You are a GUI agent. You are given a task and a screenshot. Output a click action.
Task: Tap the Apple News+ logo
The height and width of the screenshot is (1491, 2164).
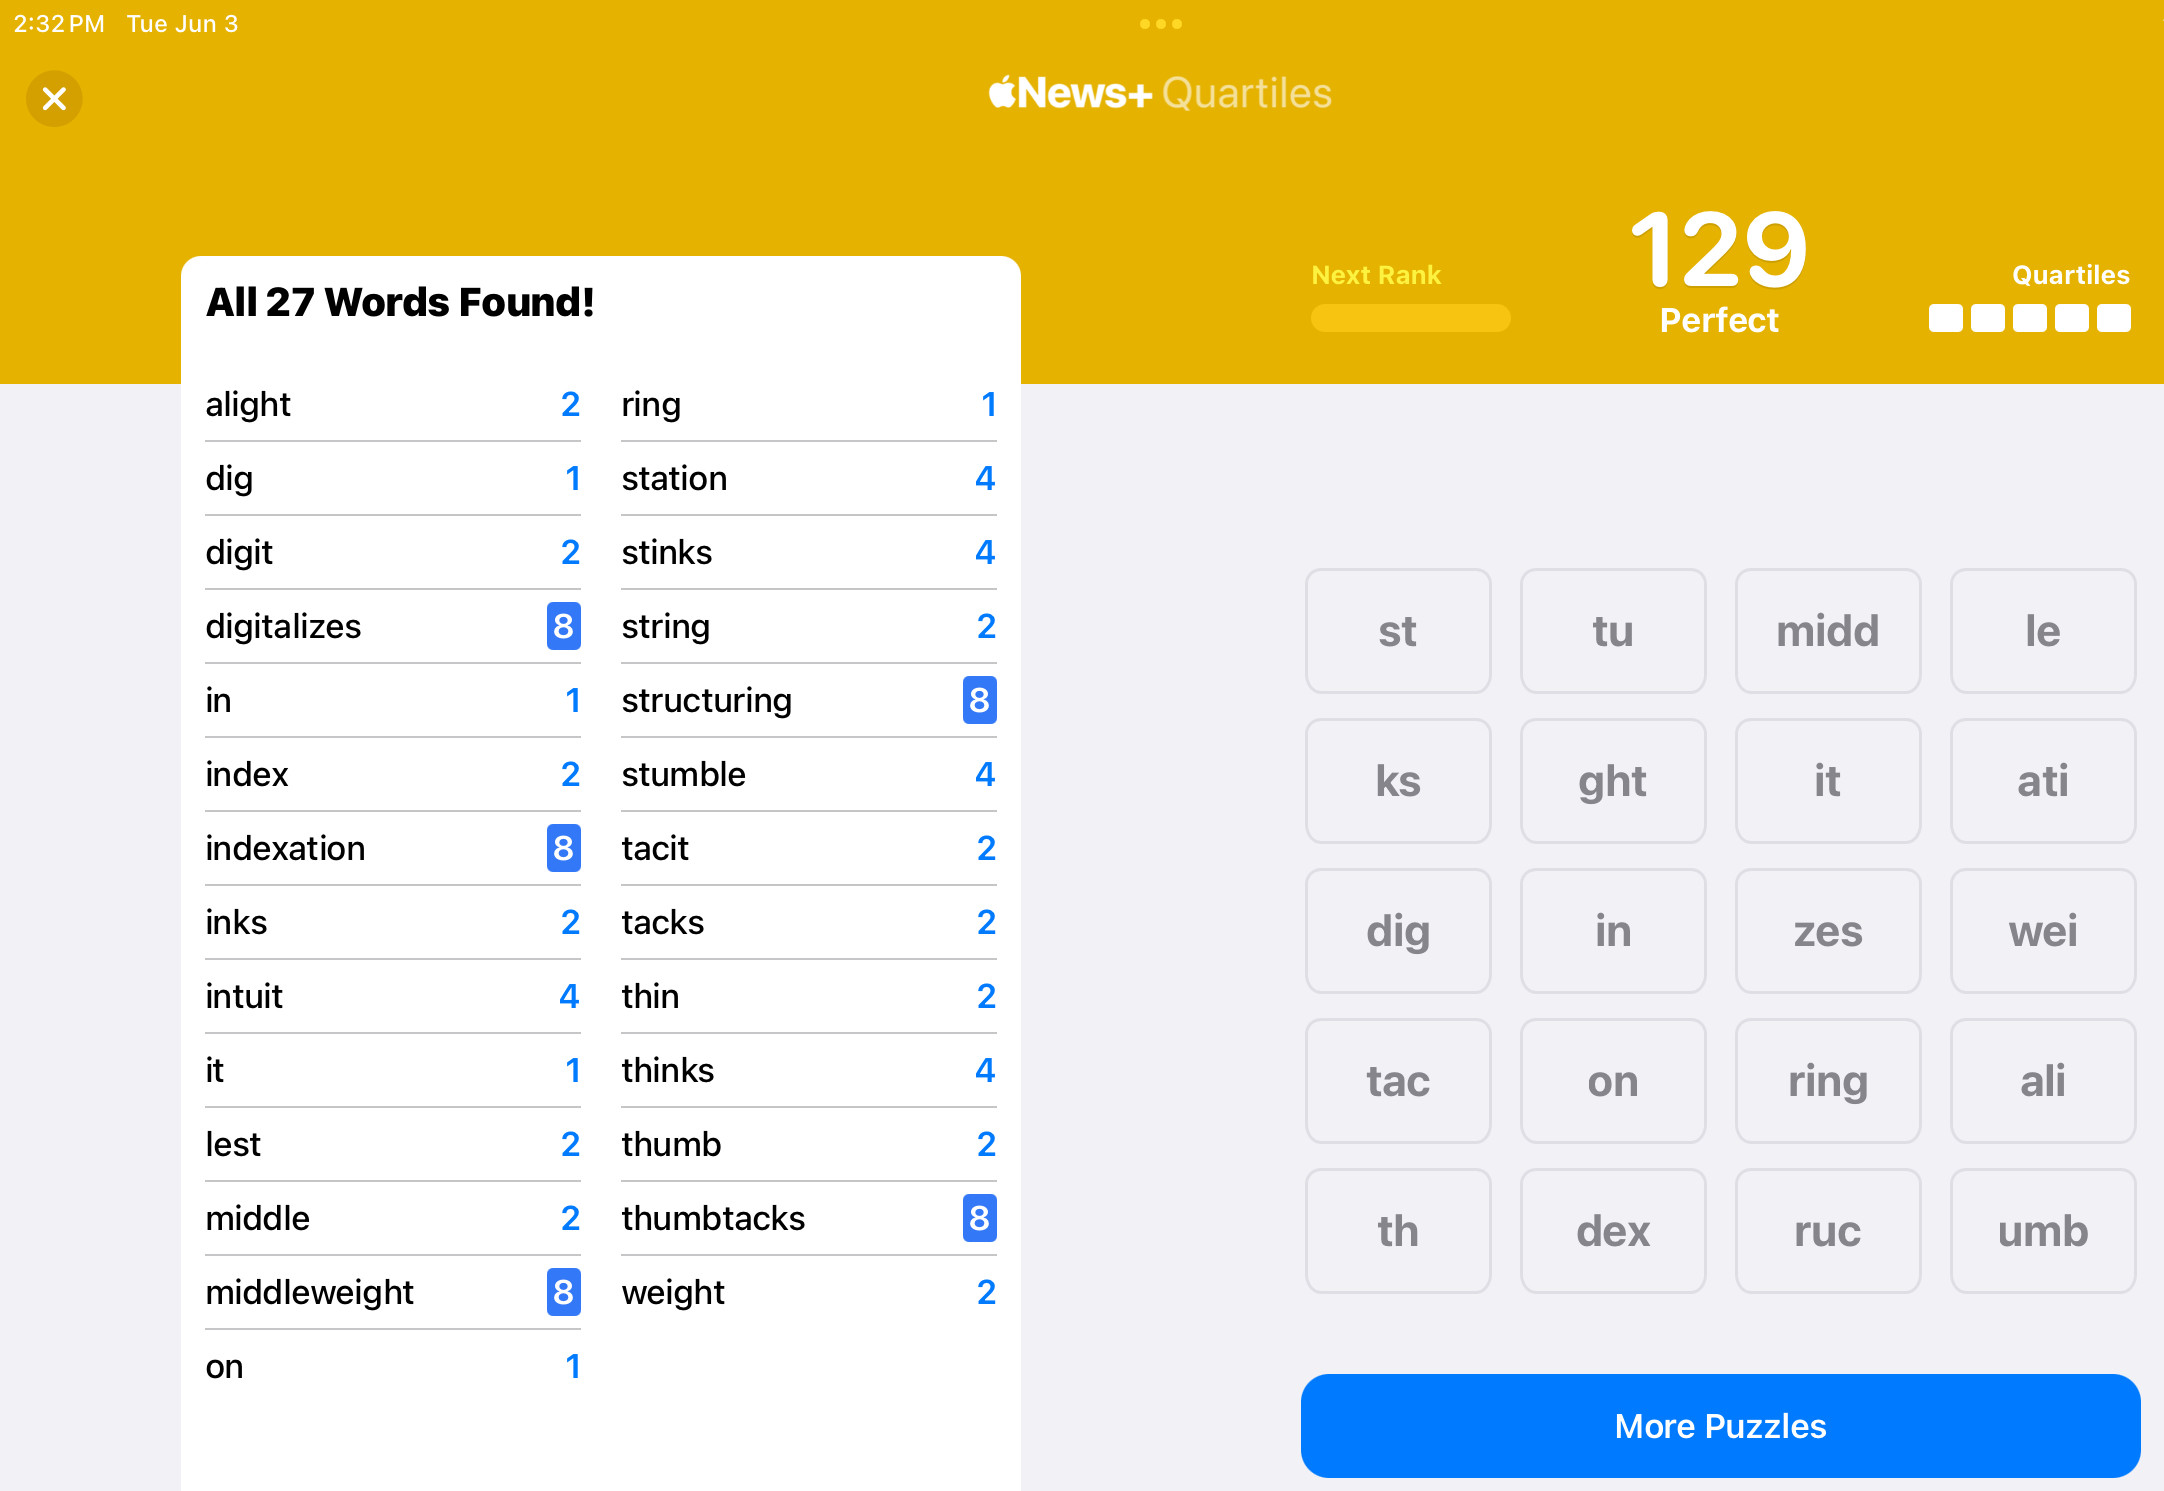coord(1070,93)
